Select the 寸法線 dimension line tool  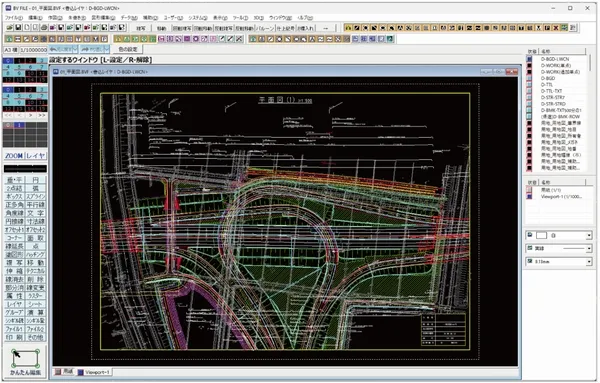tap(36, 222)
